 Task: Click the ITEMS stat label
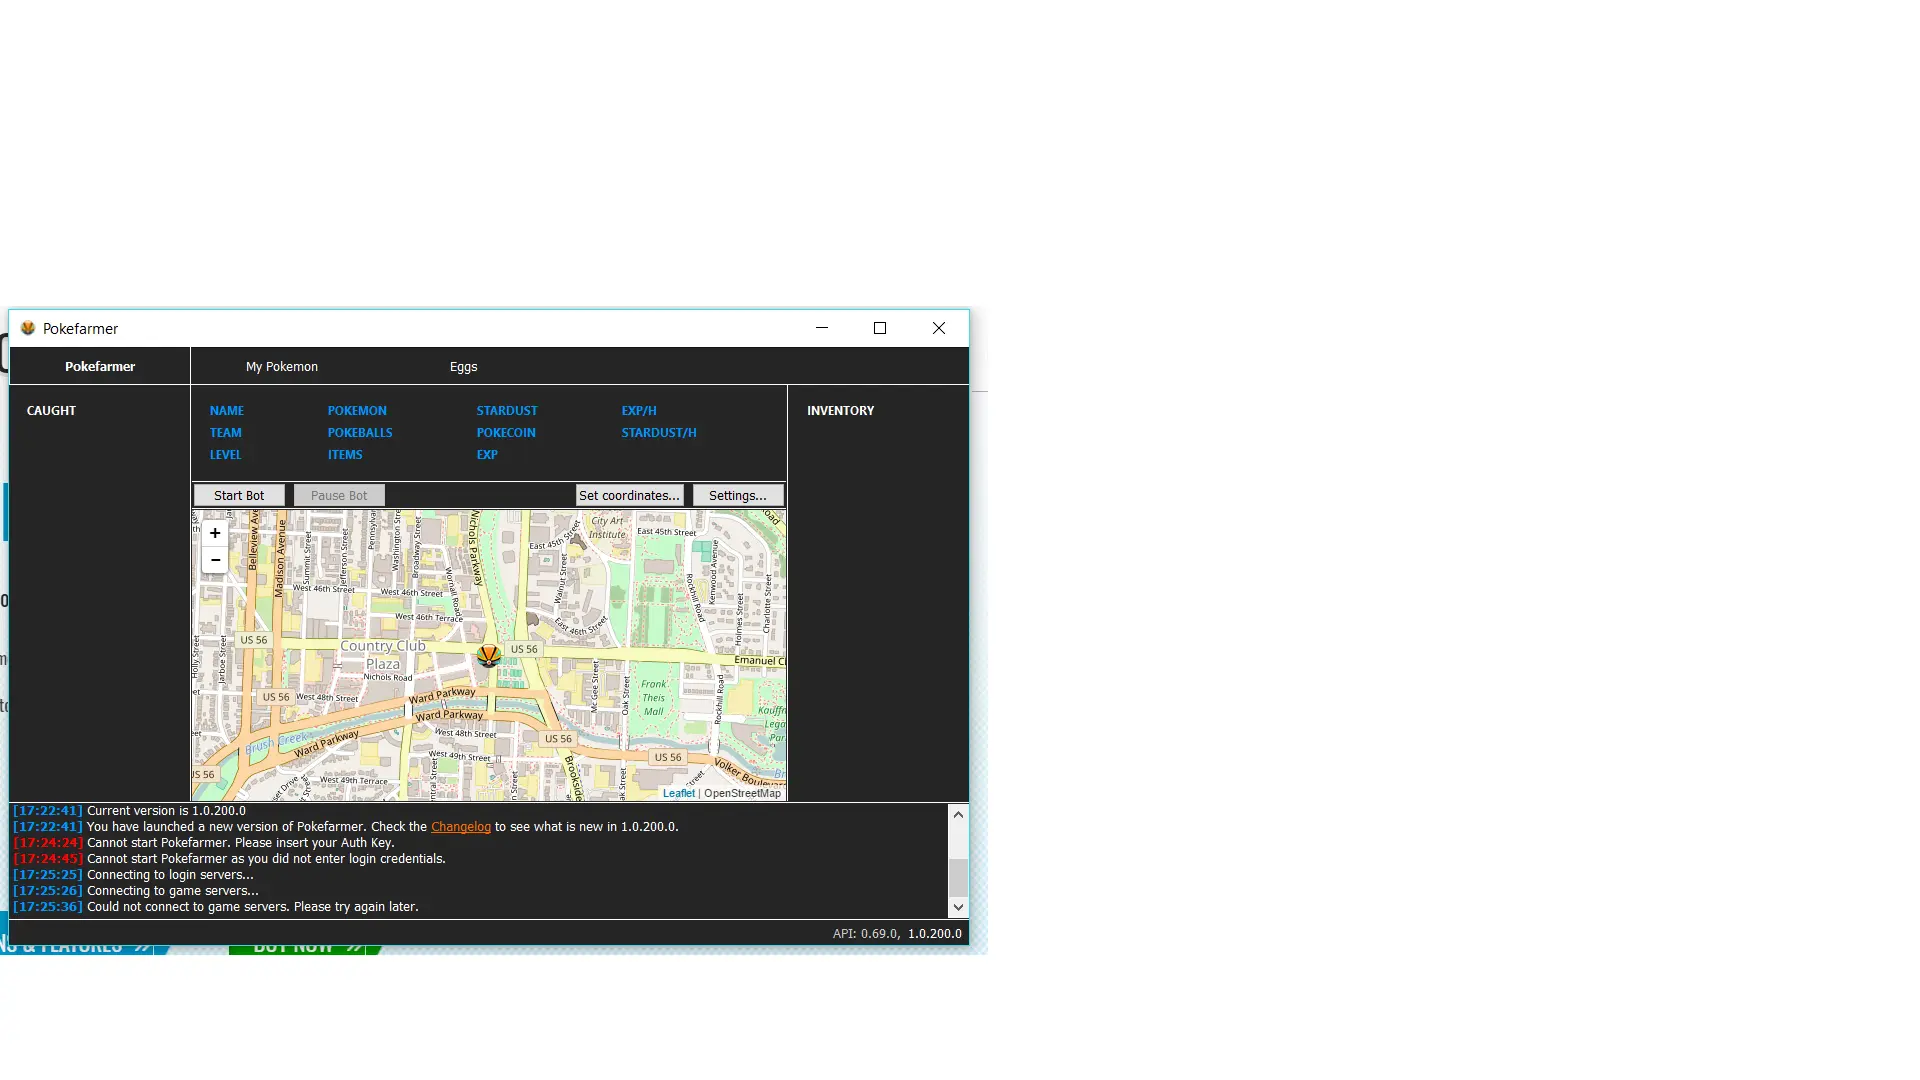pyautogui.click(x=345, y=455)
